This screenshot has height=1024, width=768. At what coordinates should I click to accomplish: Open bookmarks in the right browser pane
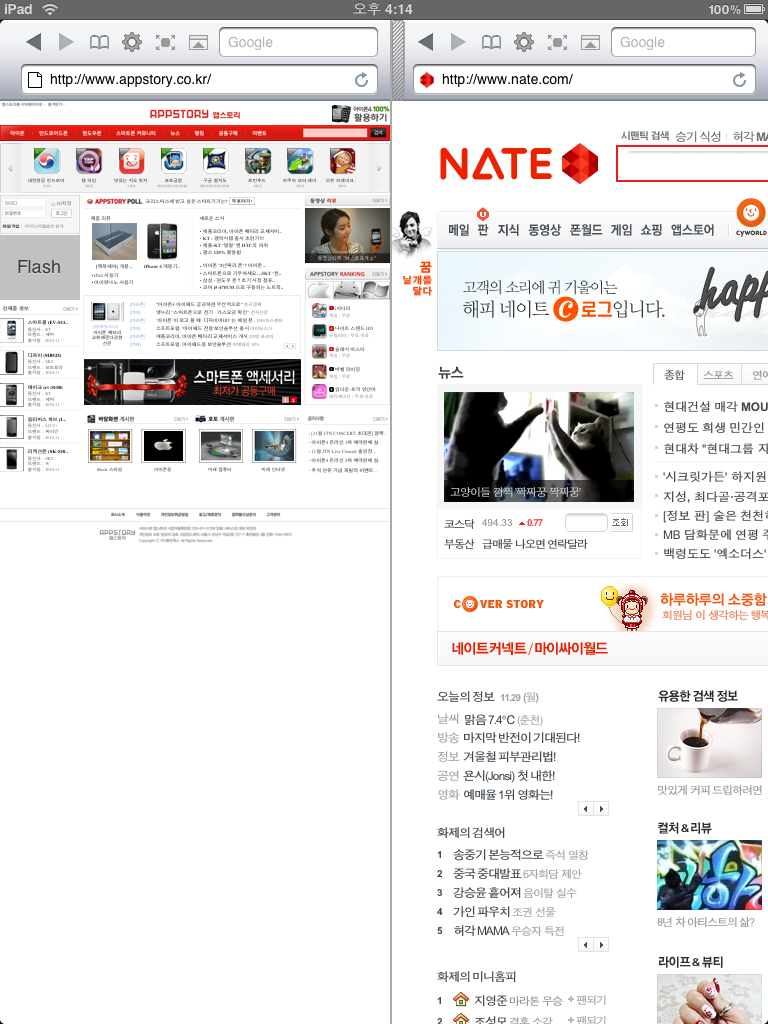click(491, 42)
